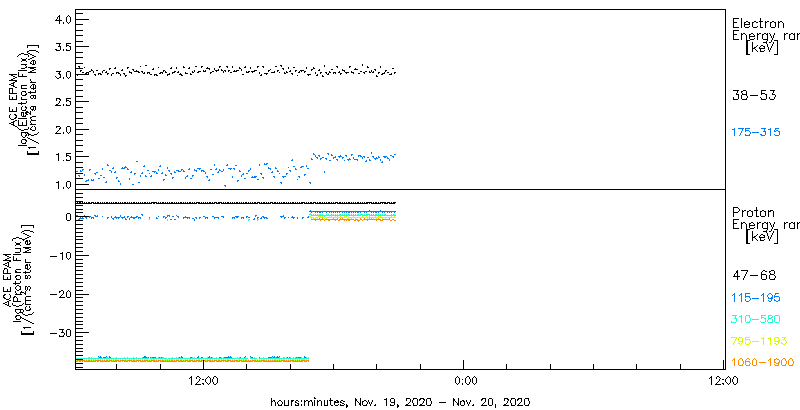The height and width of the screenshot is (410, 800).
Task: Click the ACE EPAM Electron Flux axis title
Action: pos(24,99)
